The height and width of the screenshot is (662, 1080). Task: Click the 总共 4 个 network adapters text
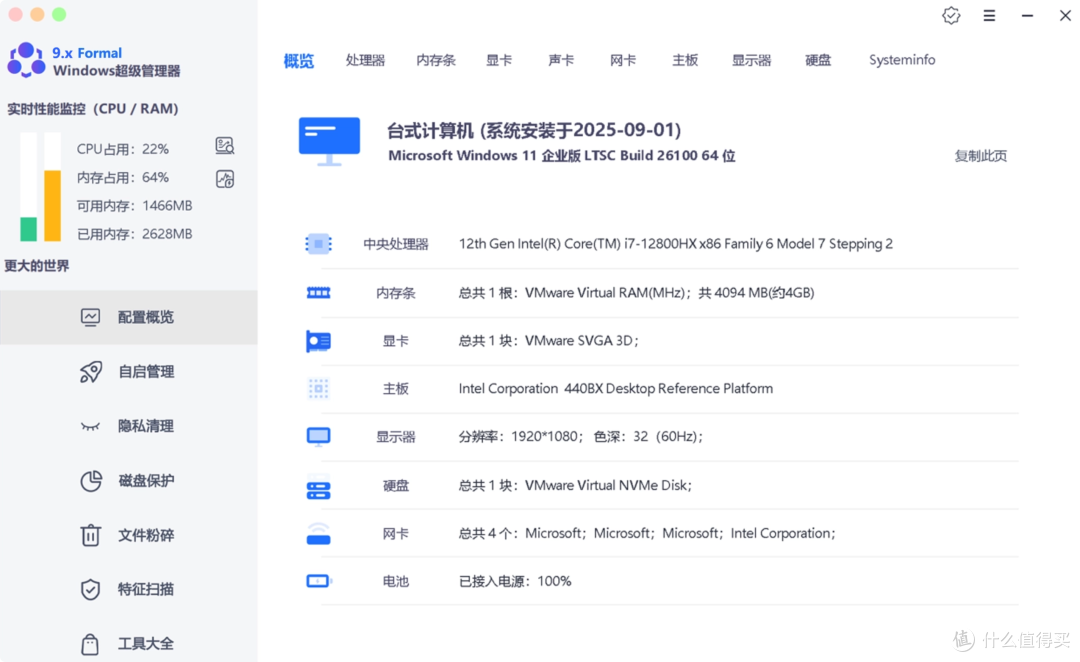(x=647, y=534)
